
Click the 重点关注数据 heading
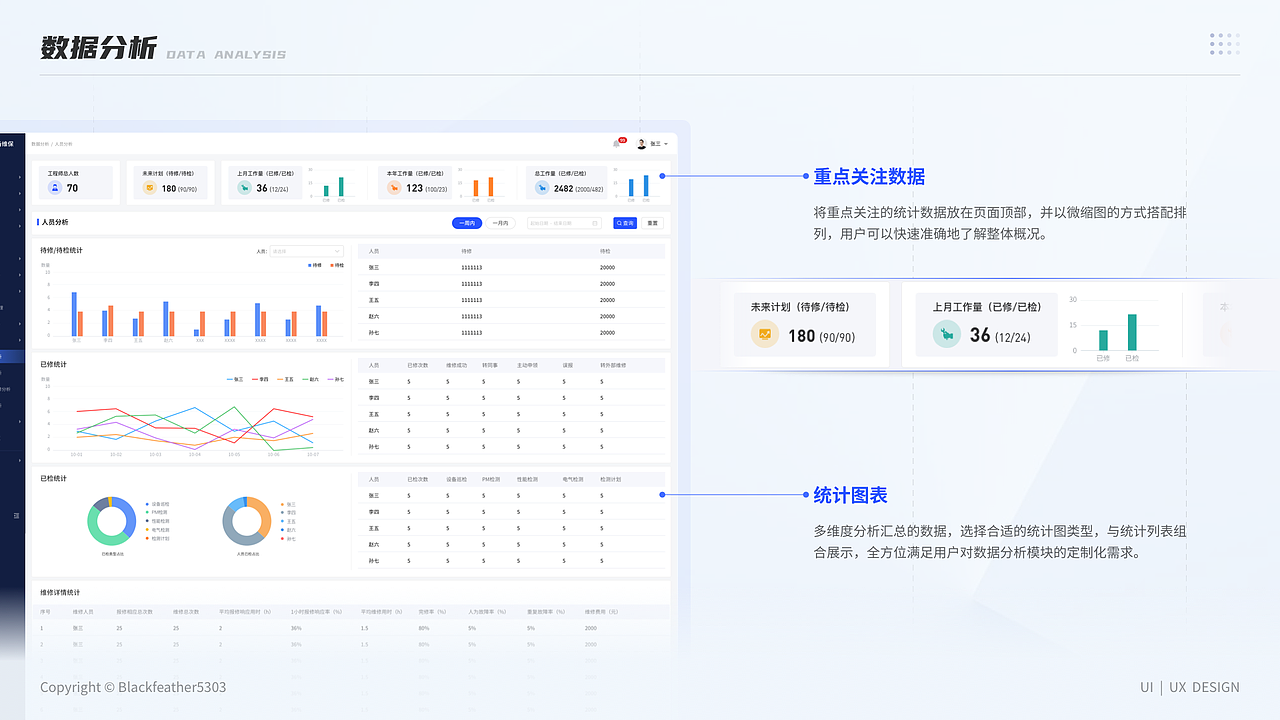pyautogui.click(x=869, y=176)
